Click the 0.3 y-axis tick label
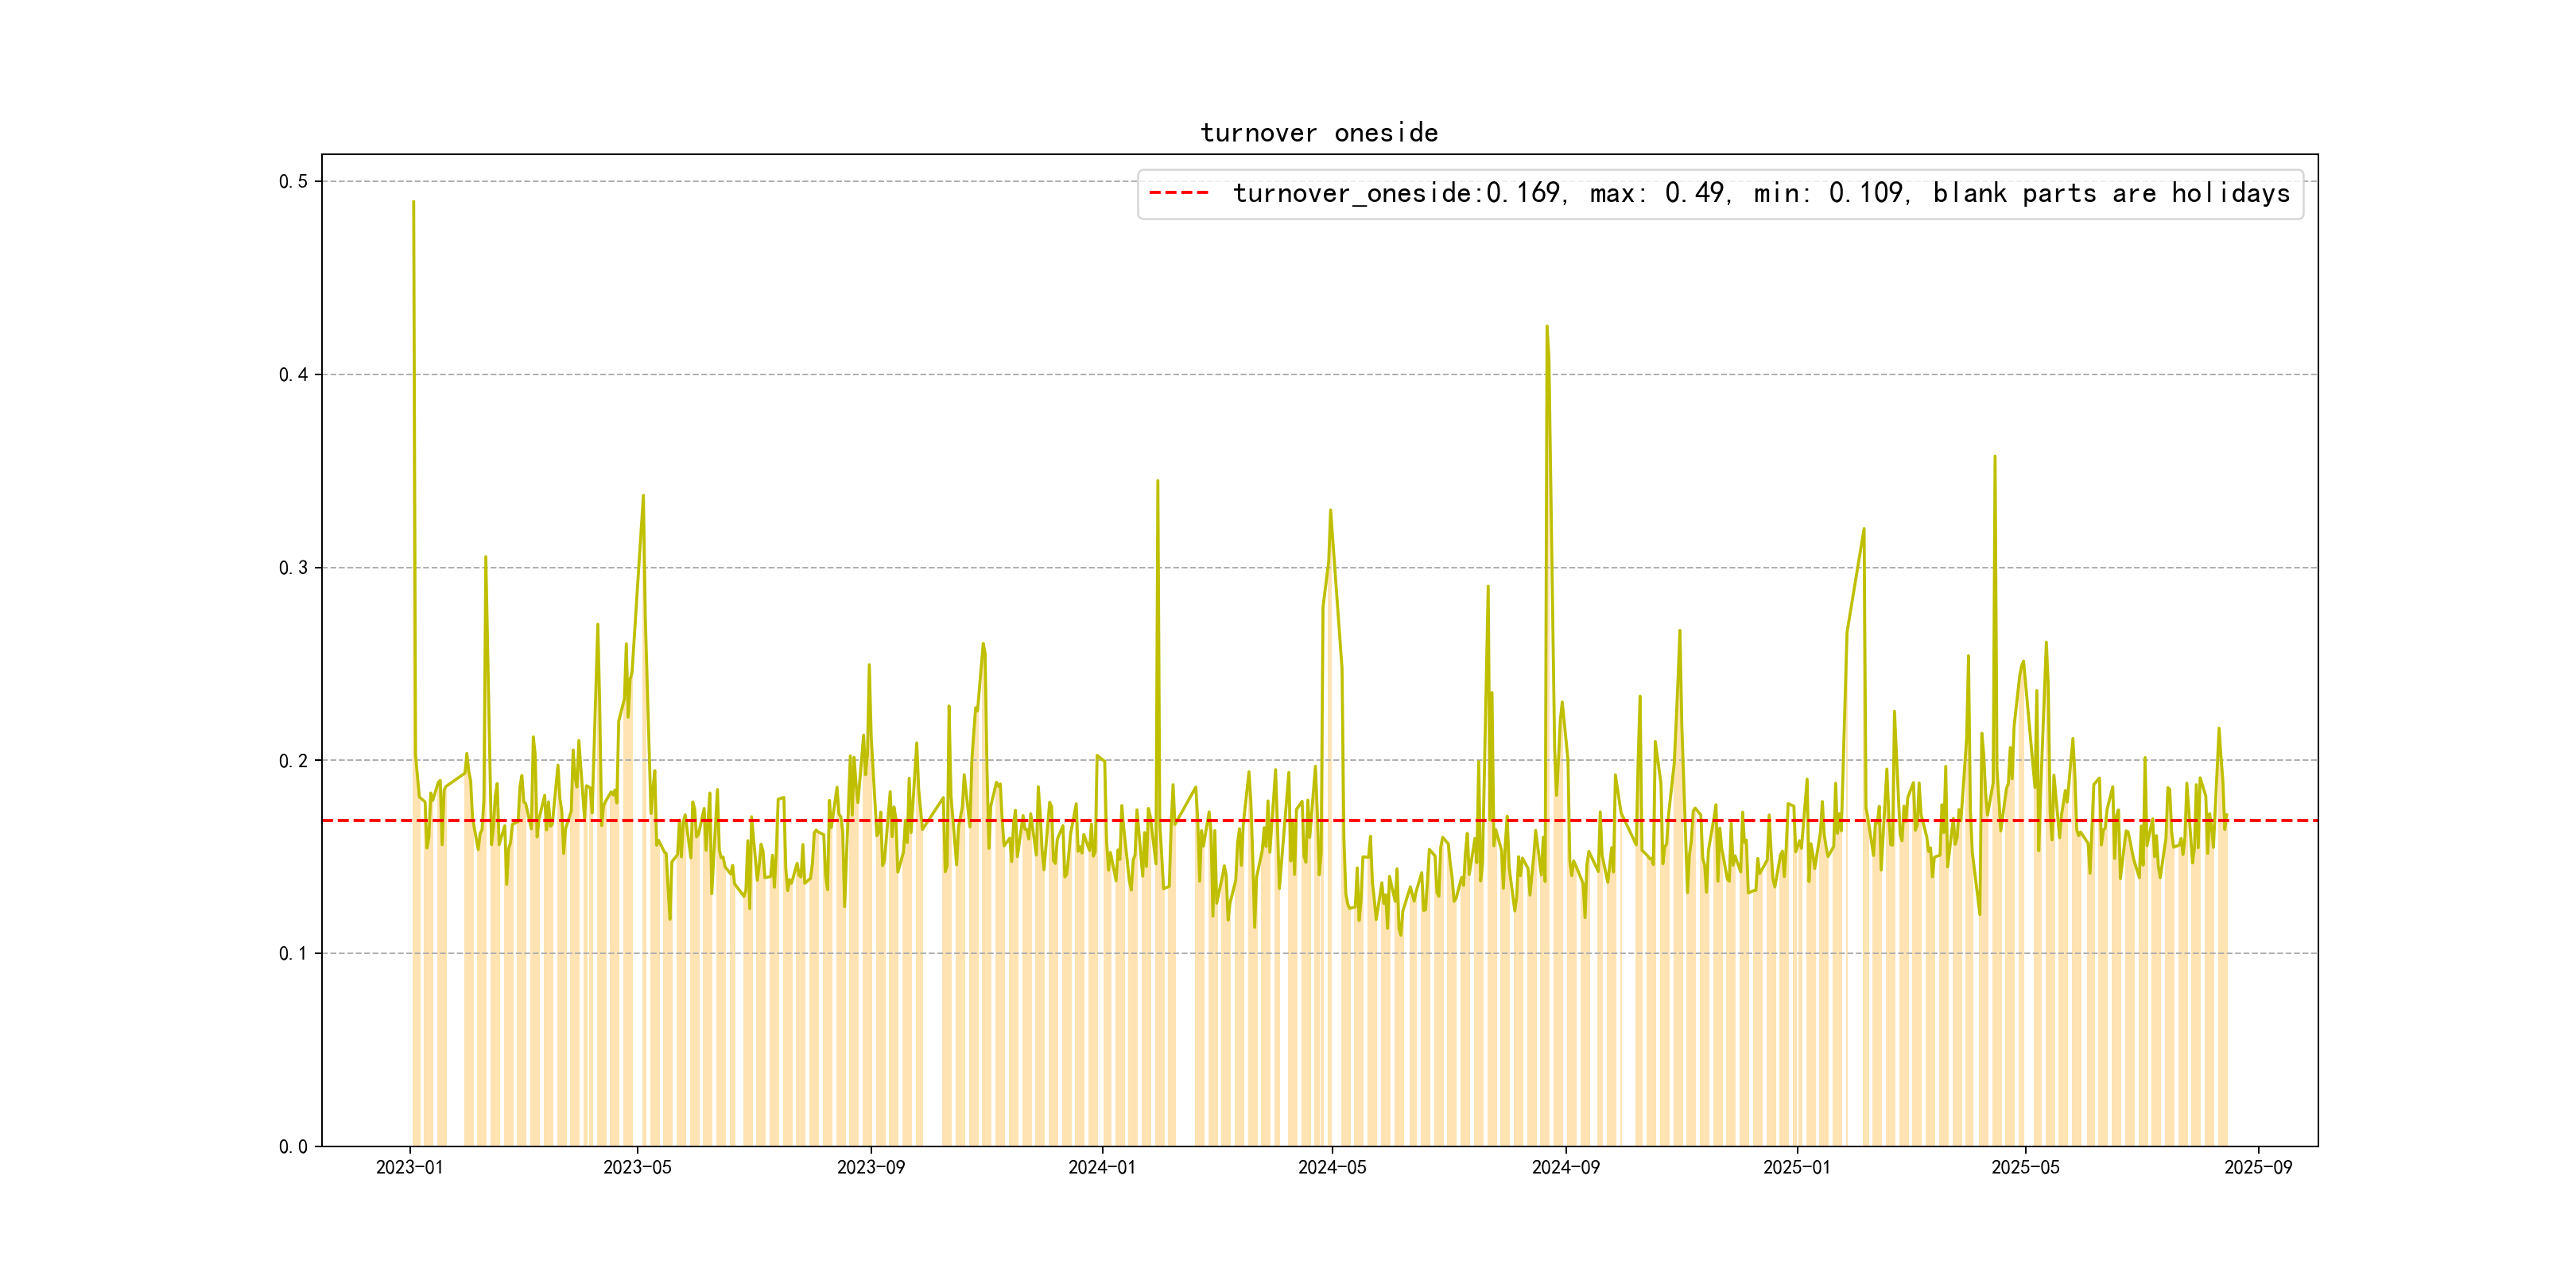 tap(293, 568)
